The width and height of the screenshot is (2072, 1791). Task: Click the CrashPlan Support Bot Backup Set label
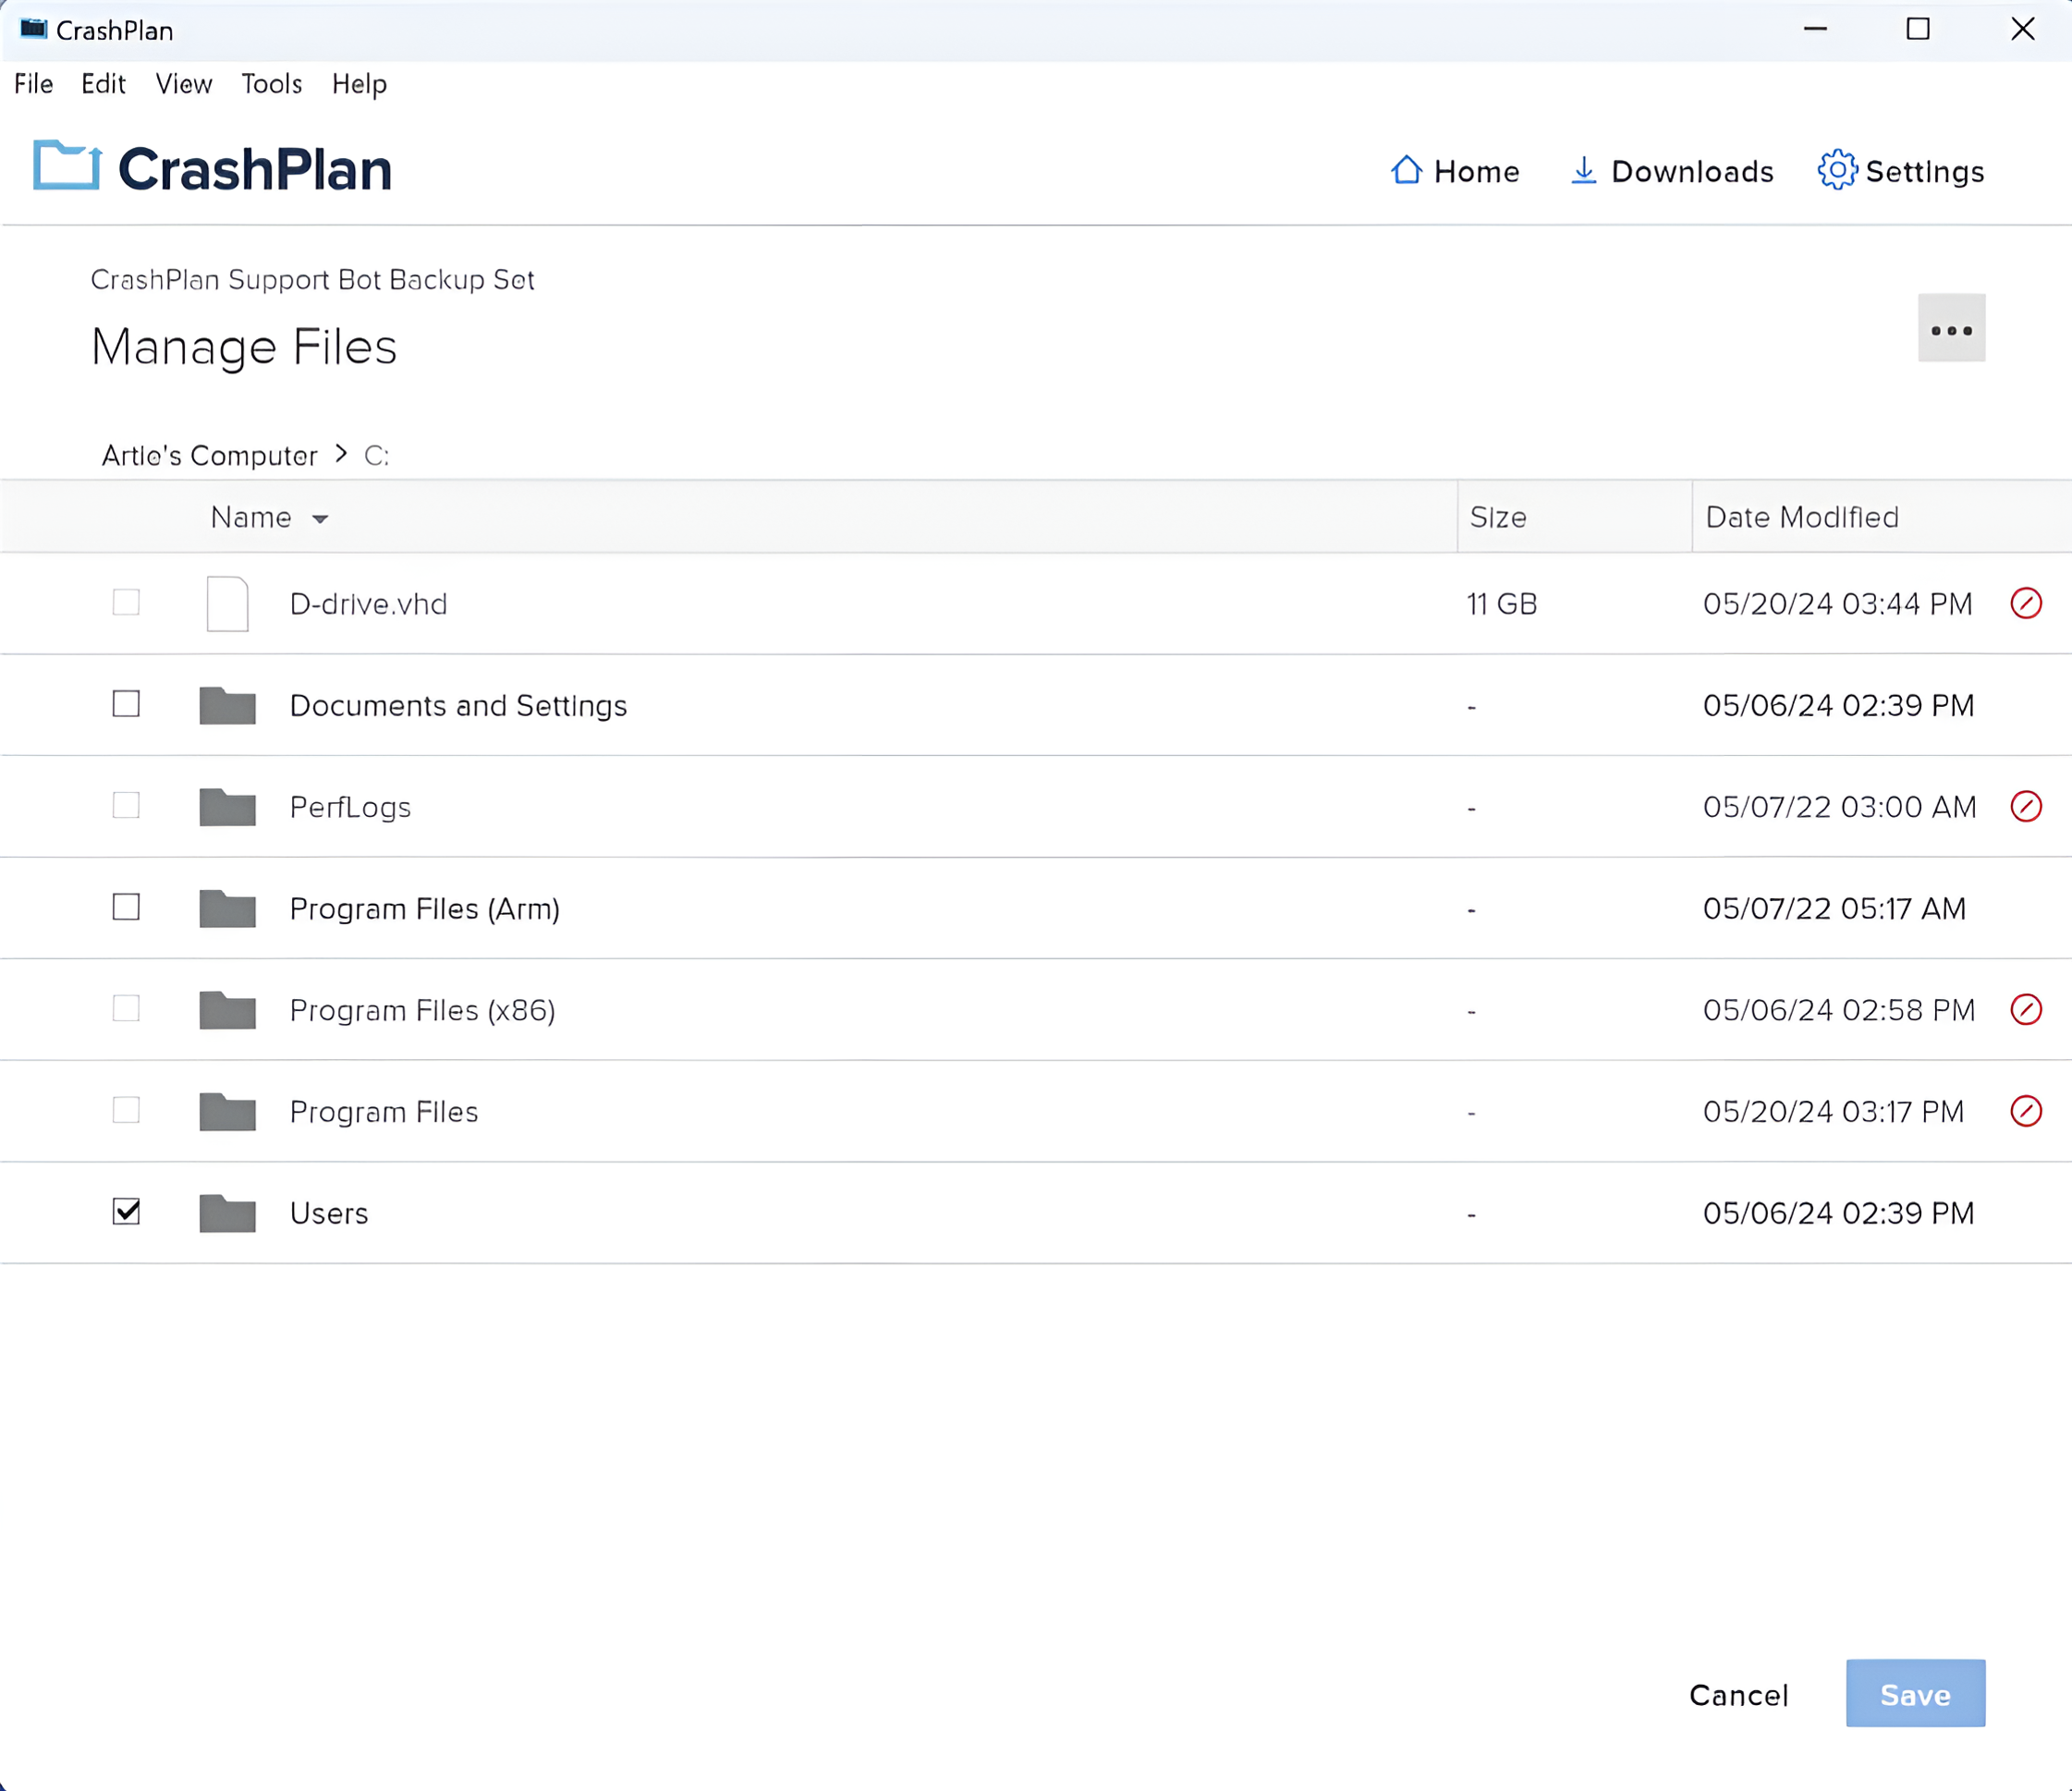(312, 280)
